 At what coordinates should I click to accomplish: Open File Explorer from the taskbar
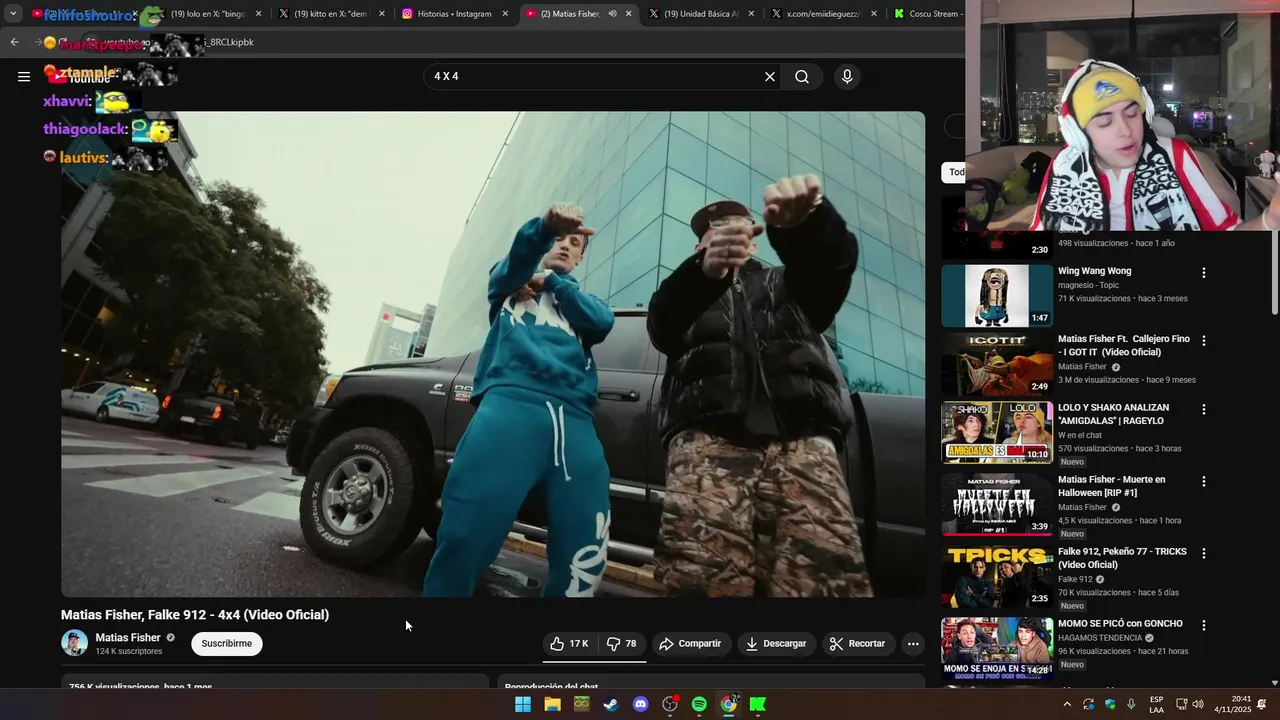[x=552, y=704]
